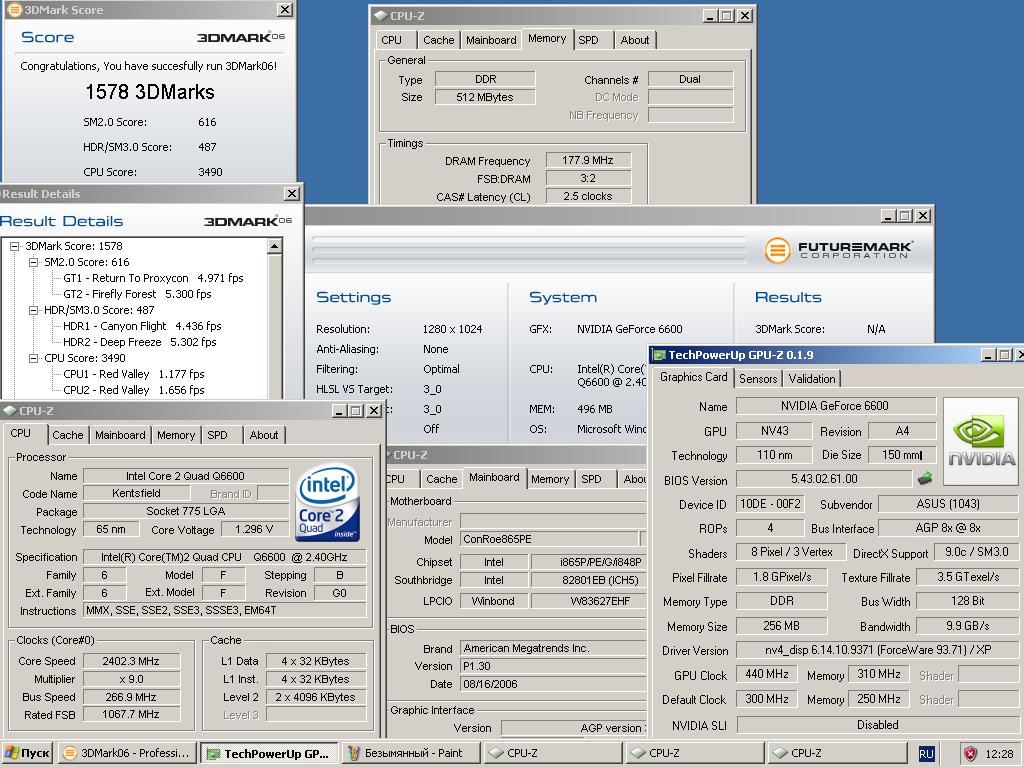Click the 3DMark06 logo in Score window
Screen dimensions: 1024x768
click(x=241, y=37)
